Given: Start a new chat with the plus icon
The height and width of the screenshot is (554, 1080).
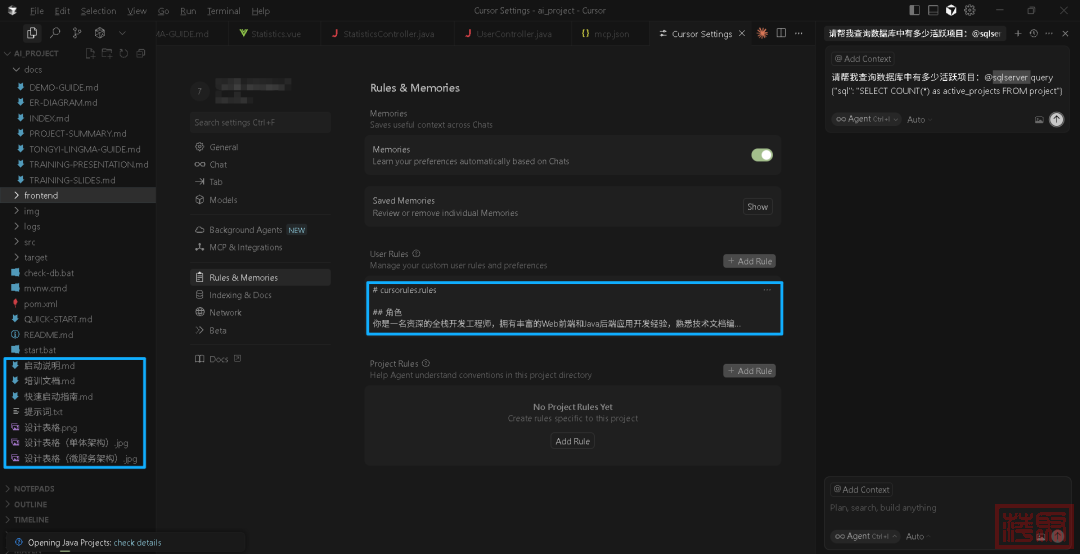Looking at the screenshot, I should coord(1018,33).
